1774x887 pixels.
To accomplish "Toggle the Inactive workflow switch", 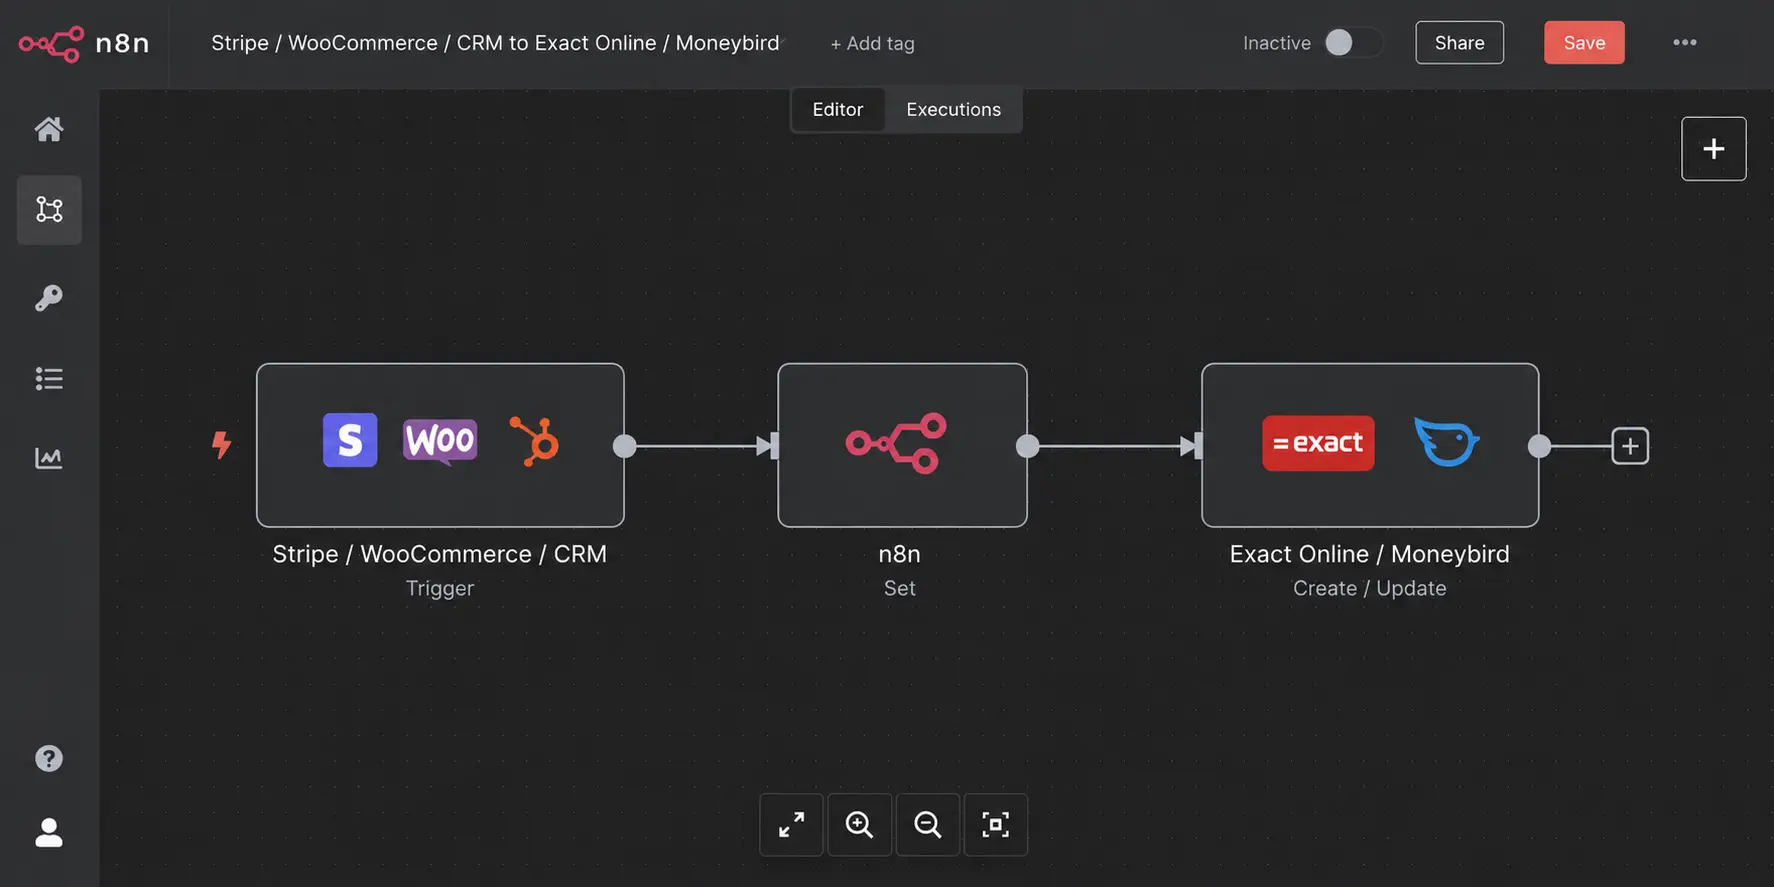I will pyautogui.click(x=1352, y=43).
